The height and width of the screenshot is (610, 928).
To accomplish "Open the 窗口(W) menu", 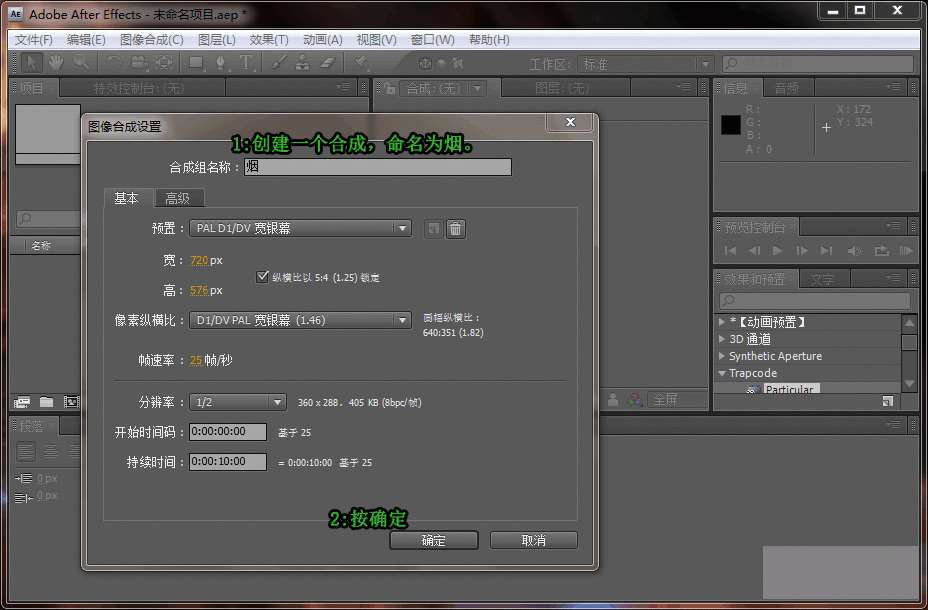I will (433, 40).
